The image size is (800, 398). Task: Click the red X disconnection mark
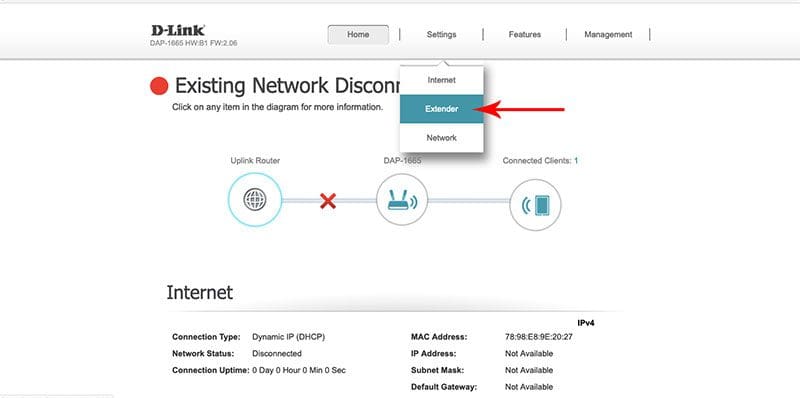point(328,201)
